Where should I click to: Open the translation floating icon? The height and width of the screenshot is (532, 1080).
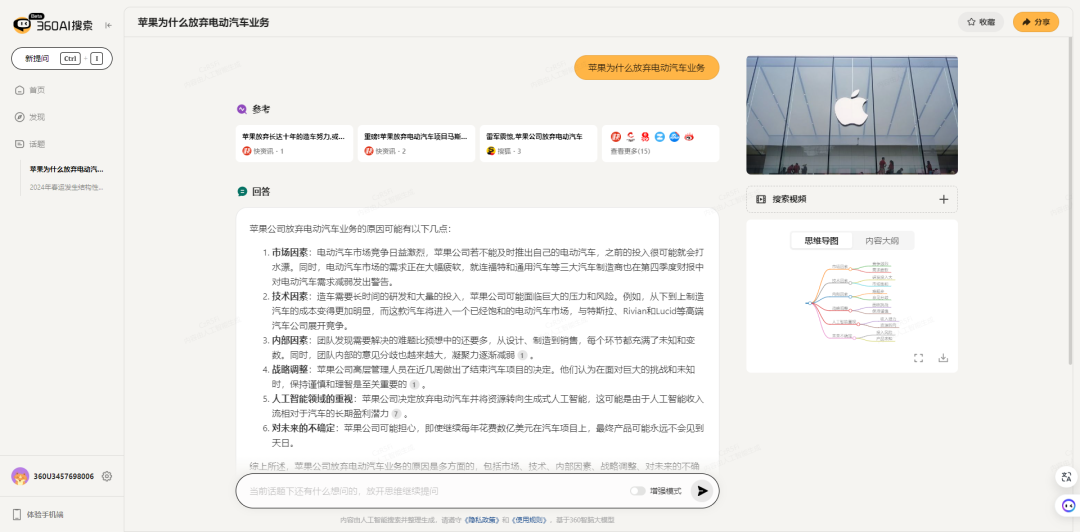1064,477
